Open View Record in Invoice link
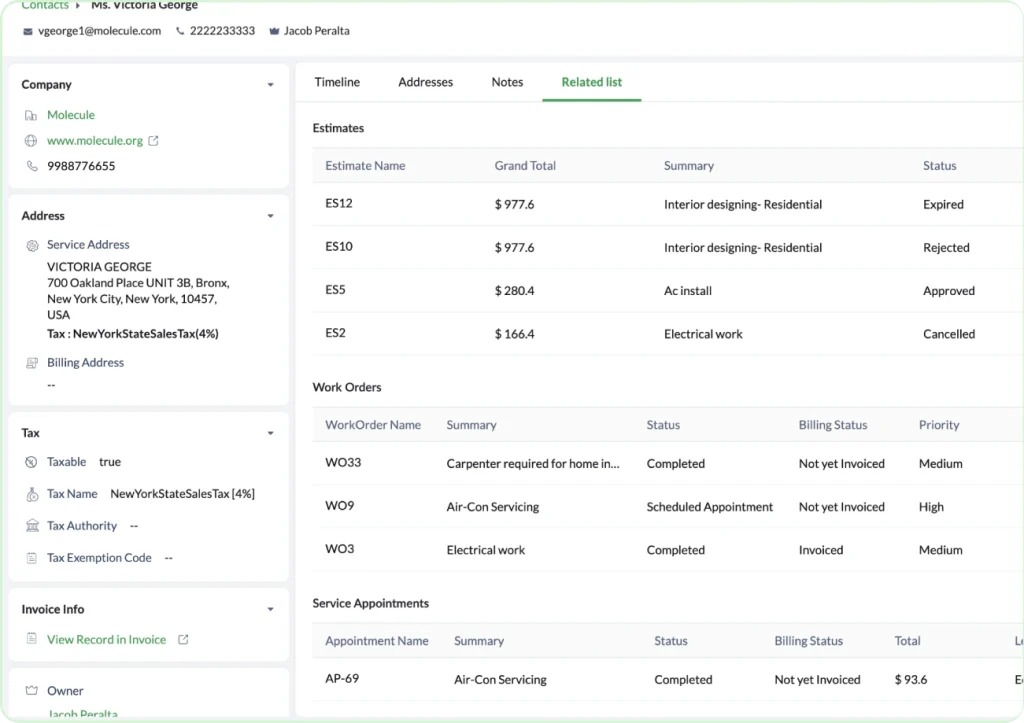Viewport: 1024px width, 723px height. click(x=106, y=640)
